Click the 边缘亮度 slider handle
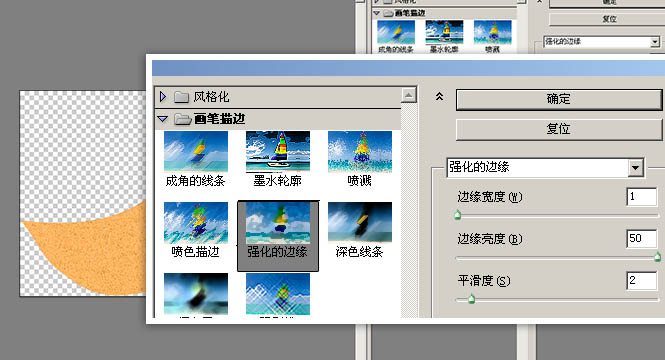Viewport: 665px width, 360px height. (657, 257)
